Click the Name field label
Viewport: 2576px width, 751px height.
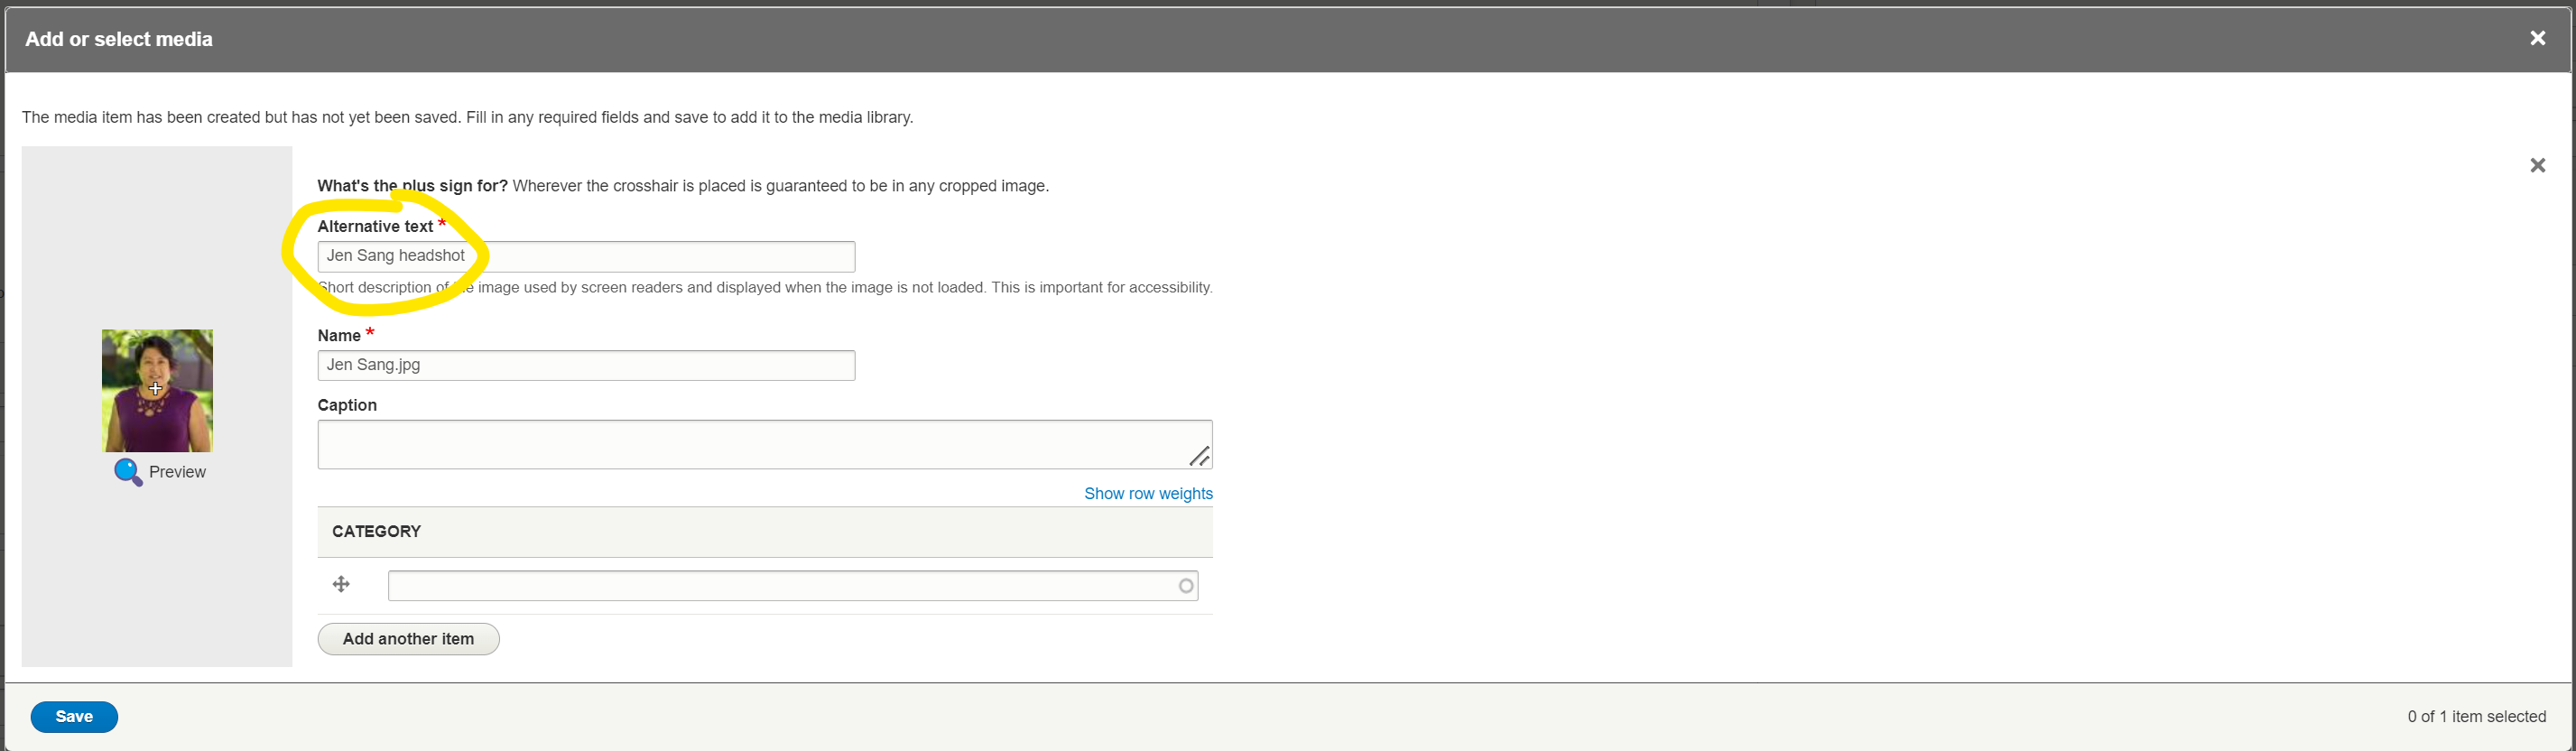(x=339, y=336)
